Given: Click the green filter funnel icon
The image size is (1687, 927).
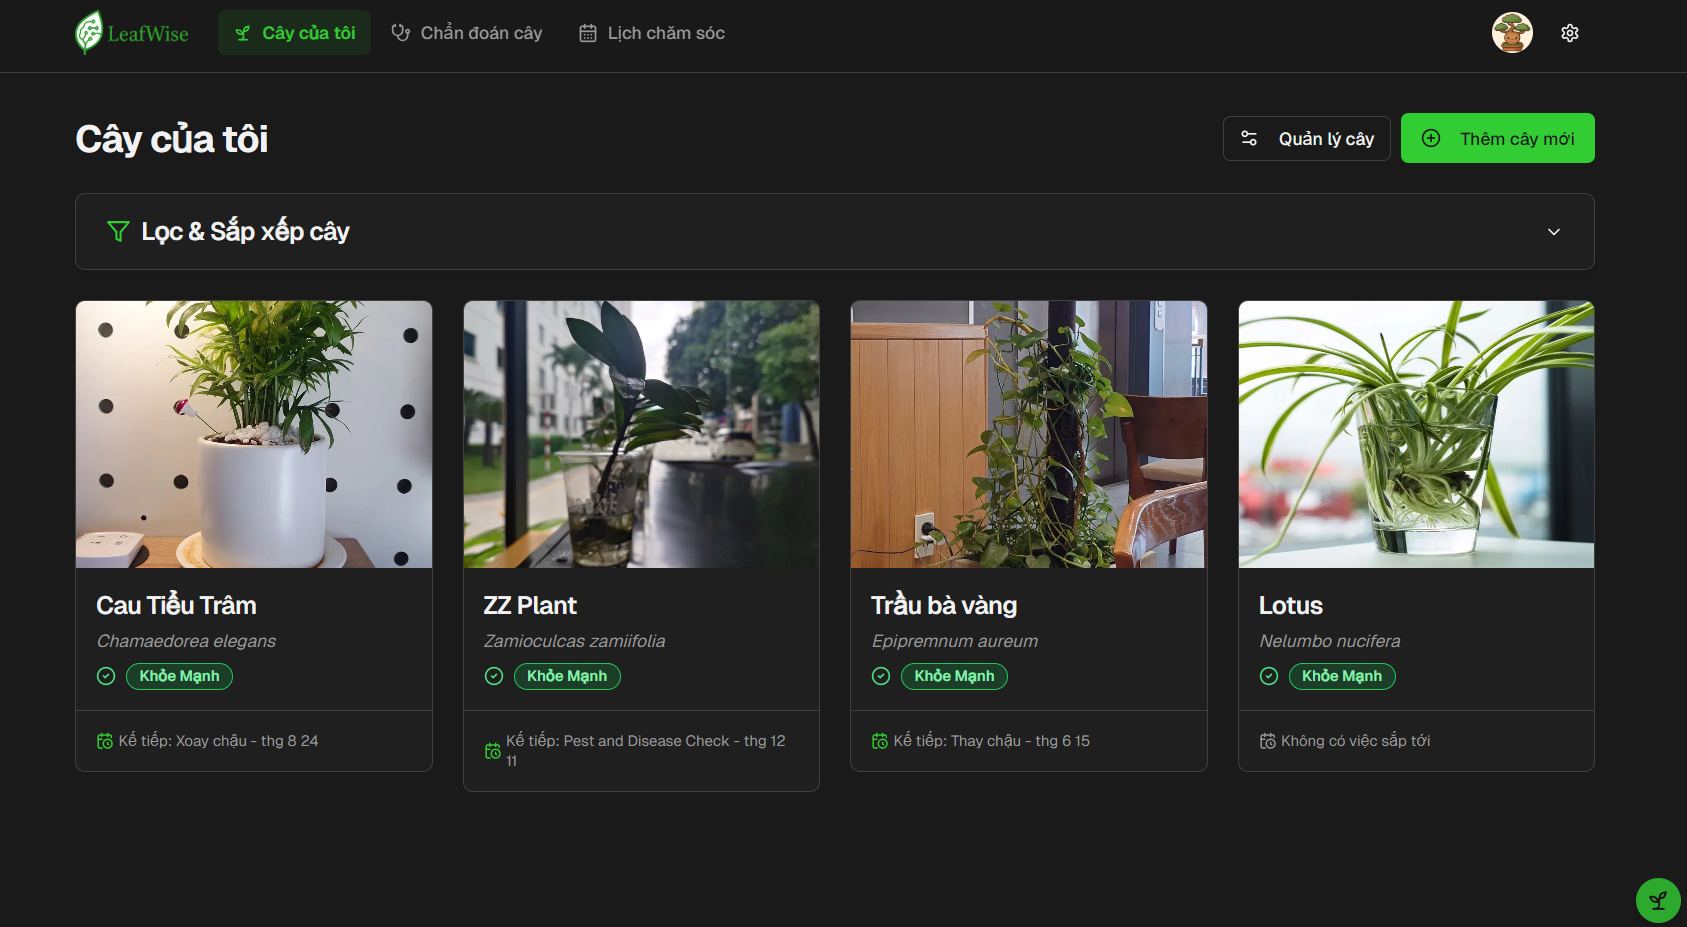Looking at the screenshot, I should point(118,232).
